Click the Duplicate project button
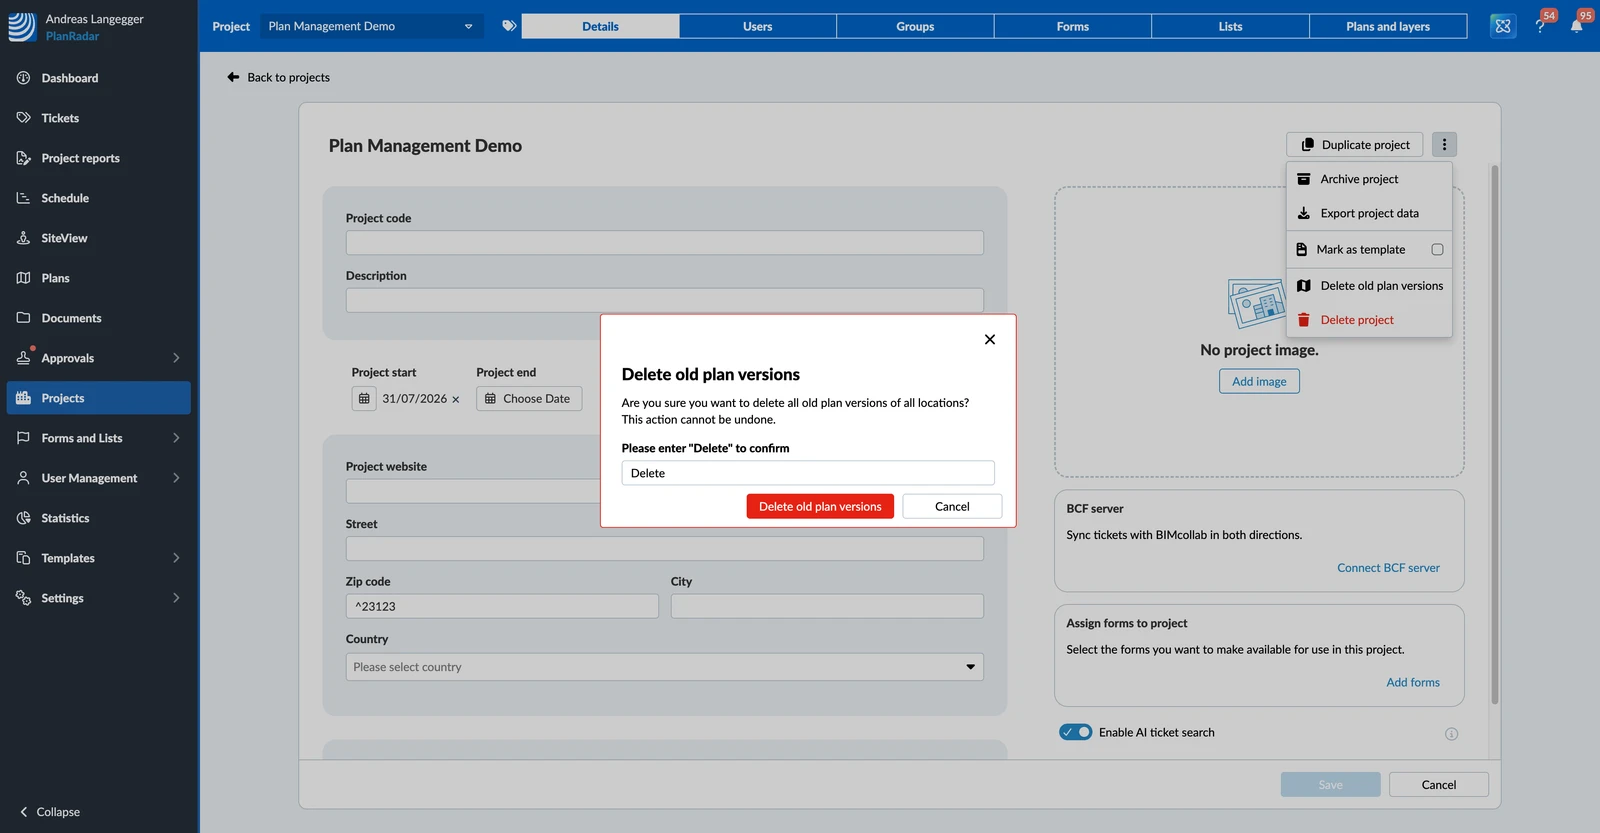The height and width of the screenshot is (833, 1600). [x=1355, y=145]
